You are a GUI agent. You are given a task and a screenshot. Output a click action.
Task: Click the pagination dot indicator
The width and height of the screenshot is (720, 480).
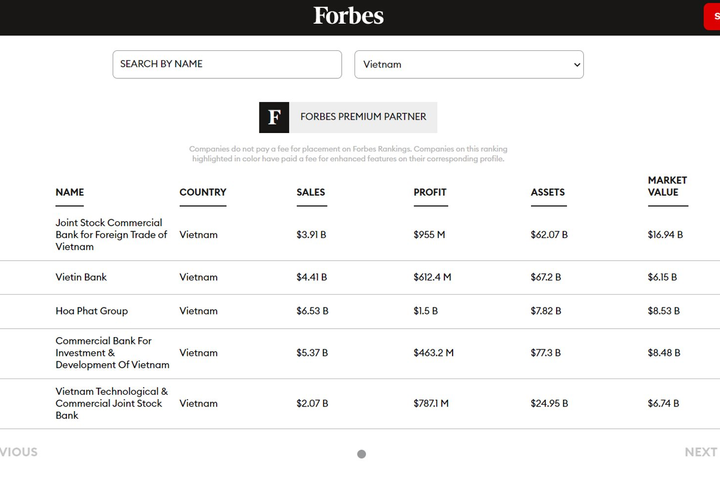tap(362, 454)
